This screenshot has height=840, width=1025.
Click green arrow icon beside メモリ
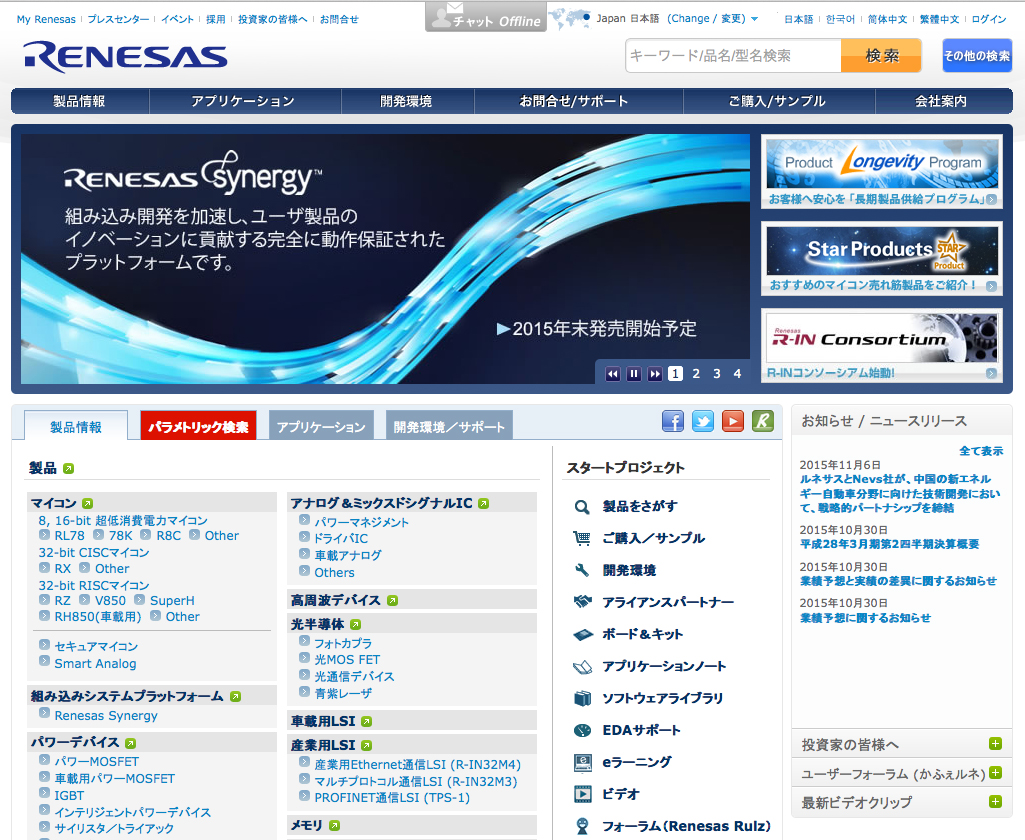(x=334, y=826)
